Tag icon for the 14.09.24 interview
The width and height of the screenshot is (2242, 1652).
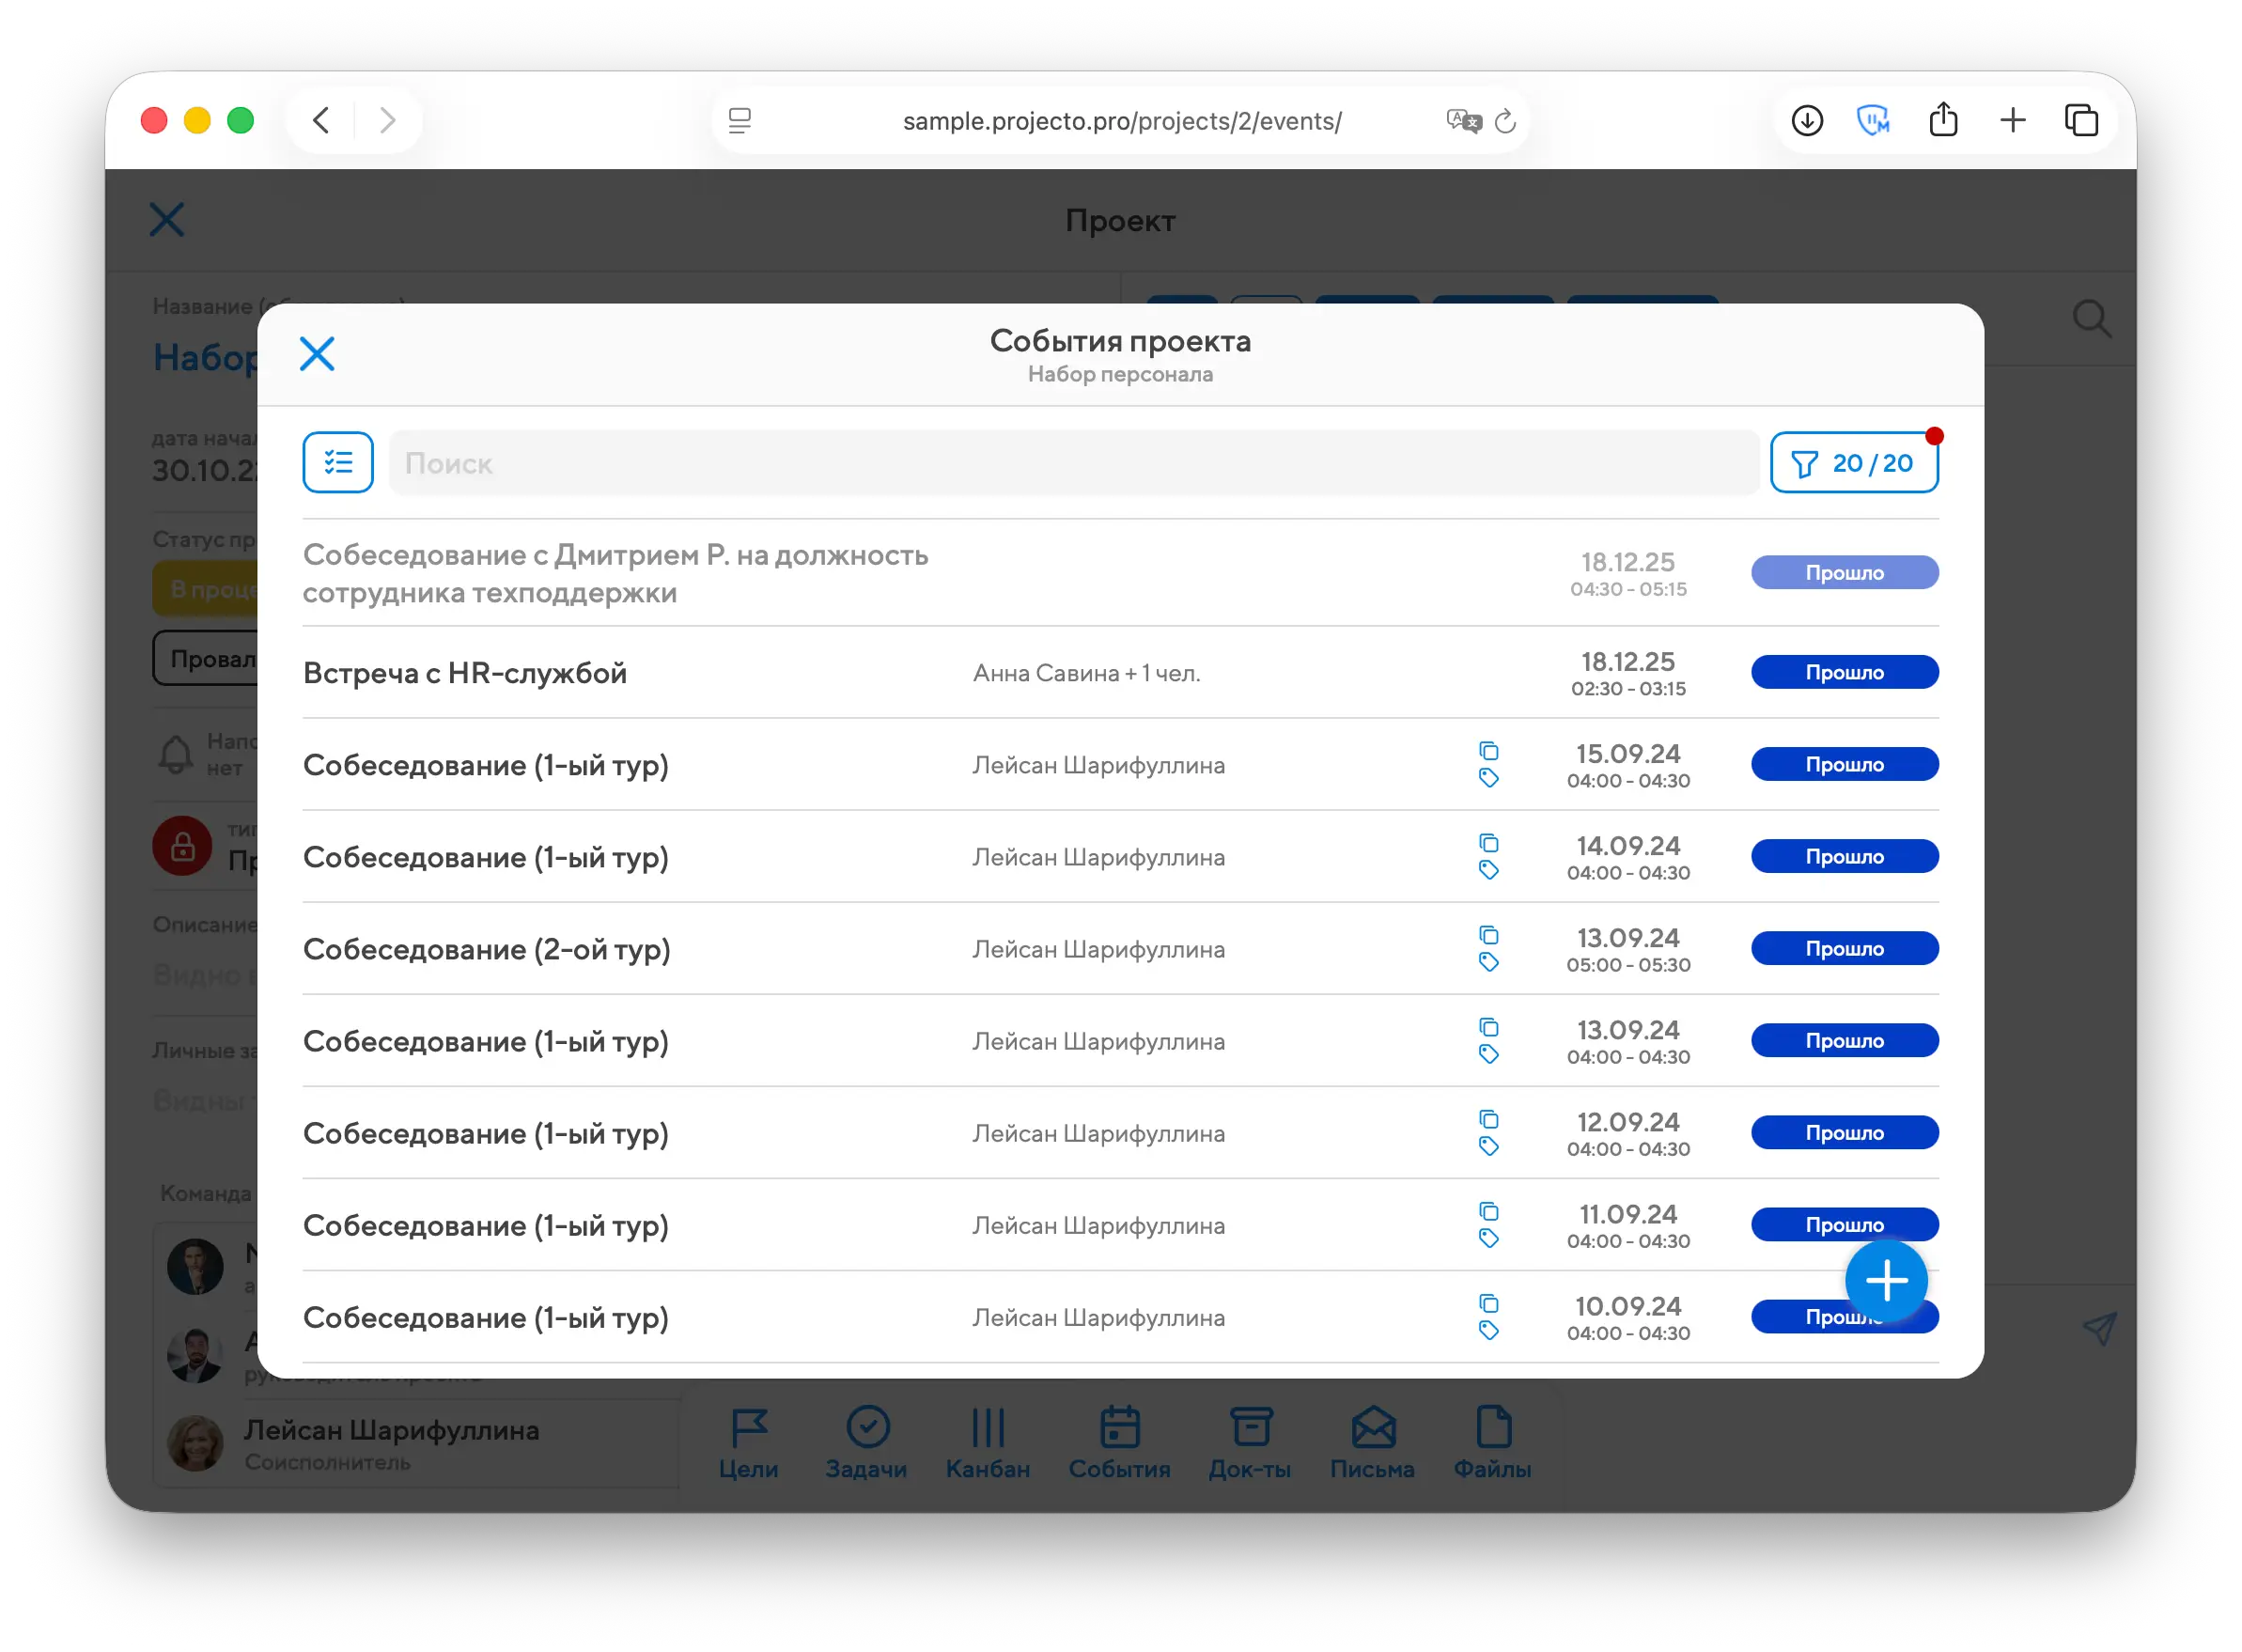tap(1488, 870)
